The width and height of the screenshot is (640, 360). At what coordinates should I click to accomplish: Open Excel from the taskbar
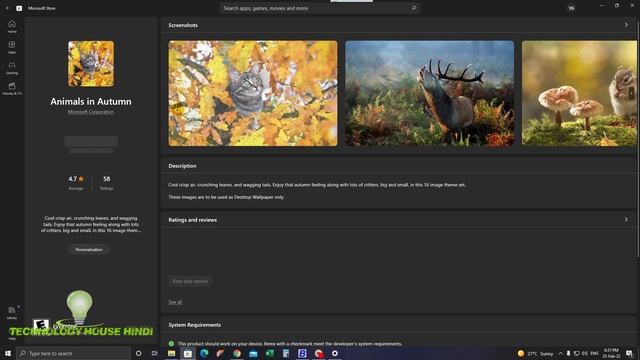(x=269, y=353)
